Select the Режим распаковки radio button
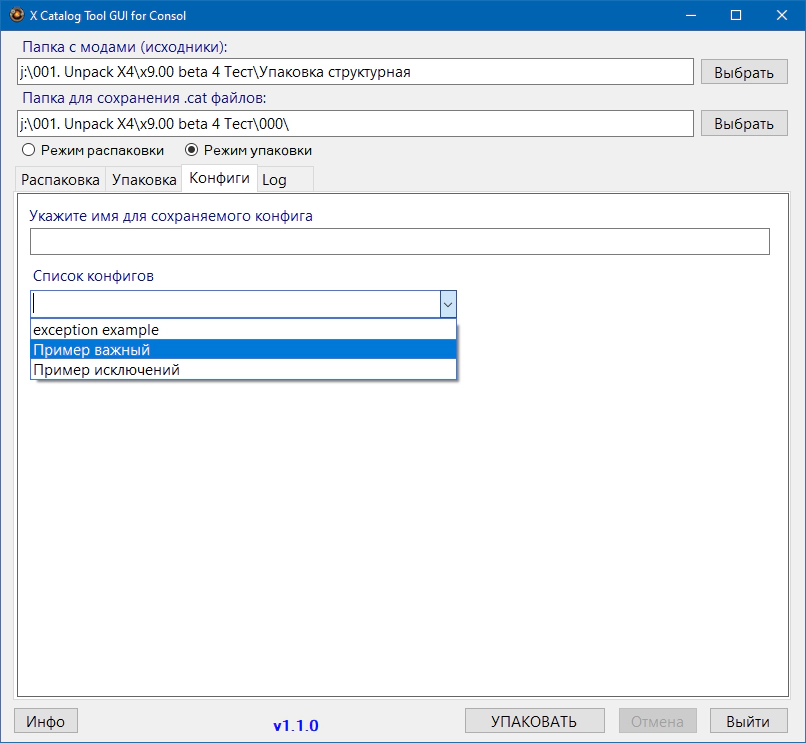This screenshot has height=743, width=806. coord(29,150)
